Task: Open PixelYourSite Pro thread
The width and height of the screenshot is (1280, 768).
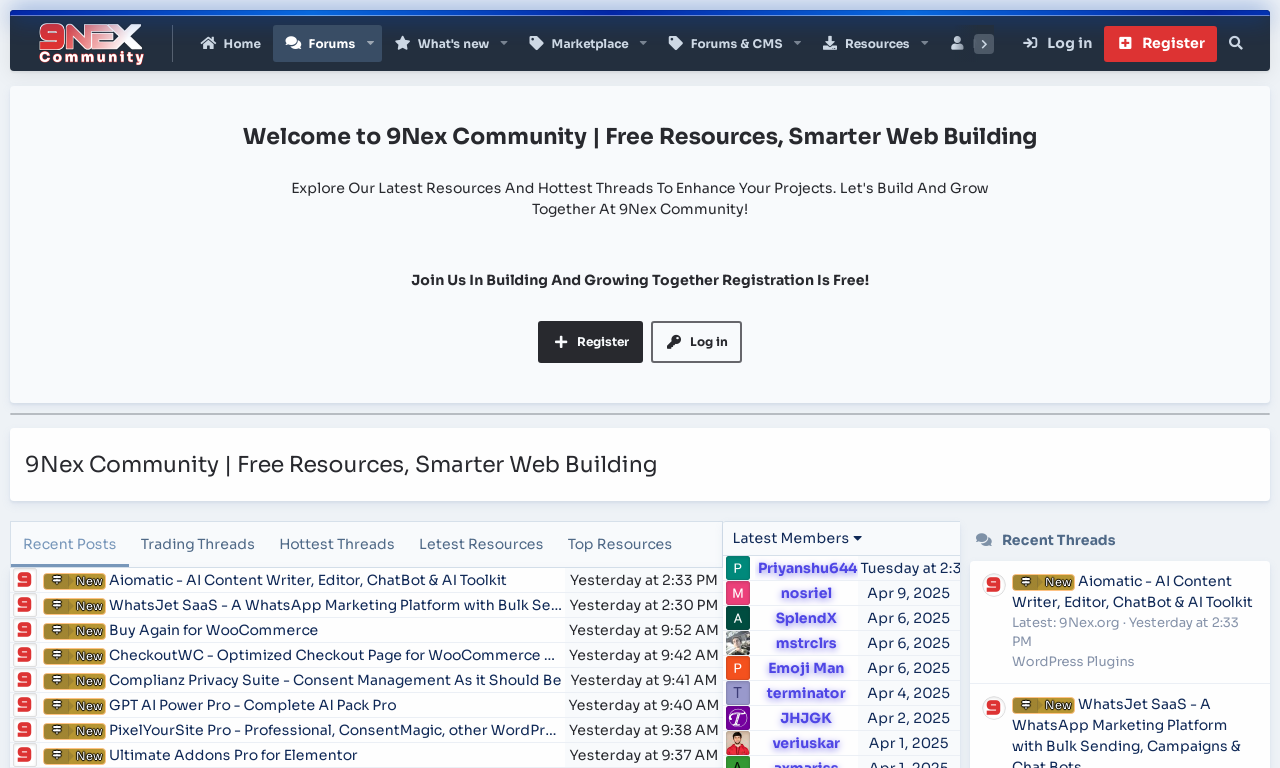Action: click(333, 730)
